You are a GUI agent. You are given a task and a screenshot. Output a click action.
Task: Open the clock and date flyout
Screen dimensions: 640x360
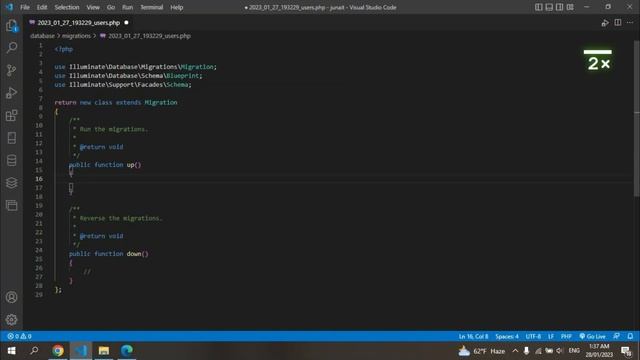pos(599,351)
